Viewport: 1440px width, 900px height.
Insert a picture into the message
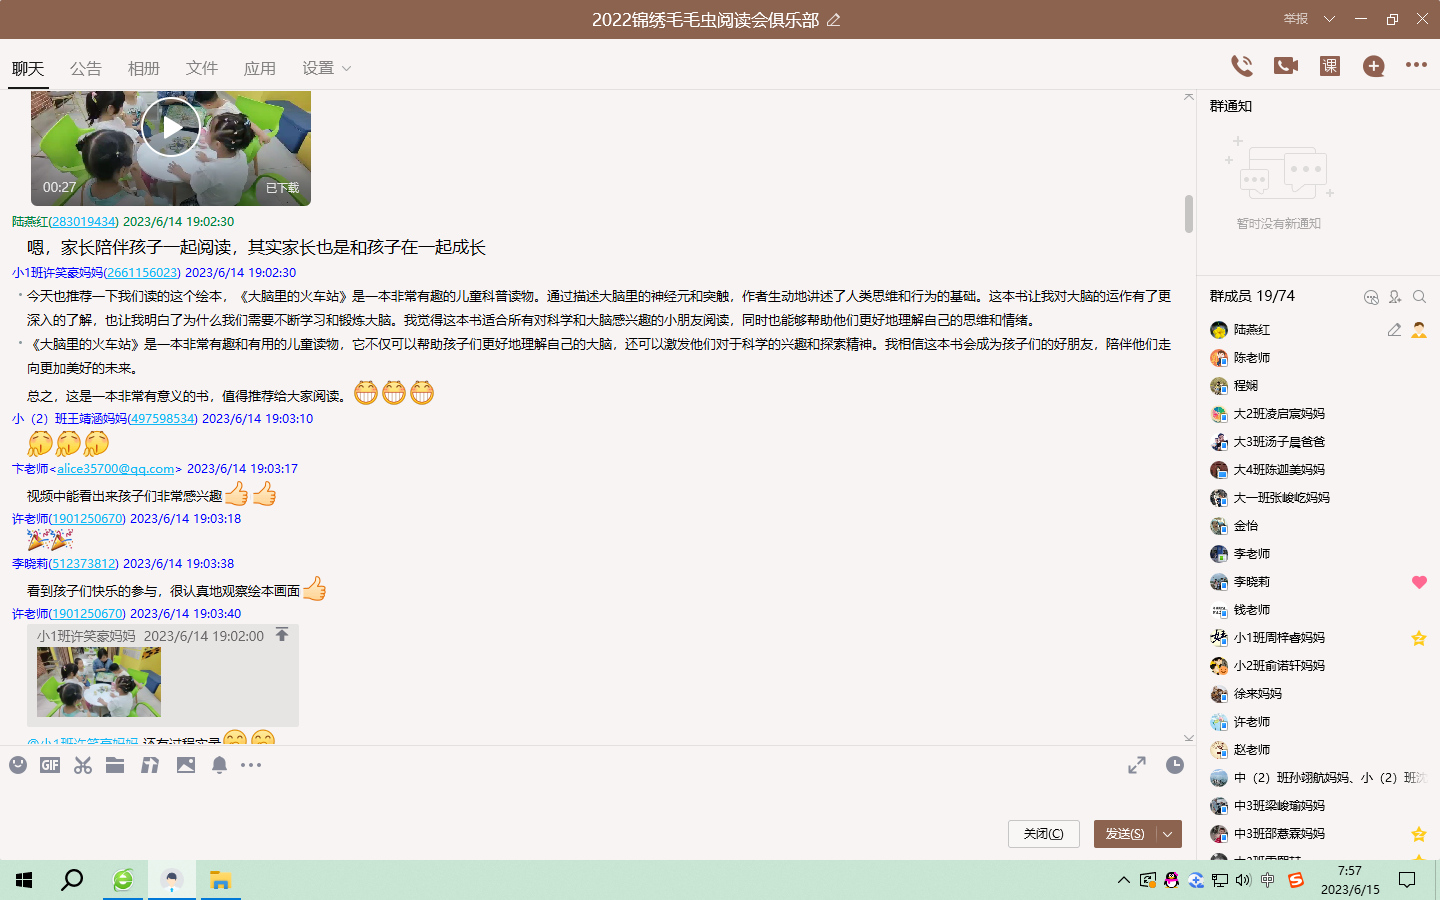[186, 765]
